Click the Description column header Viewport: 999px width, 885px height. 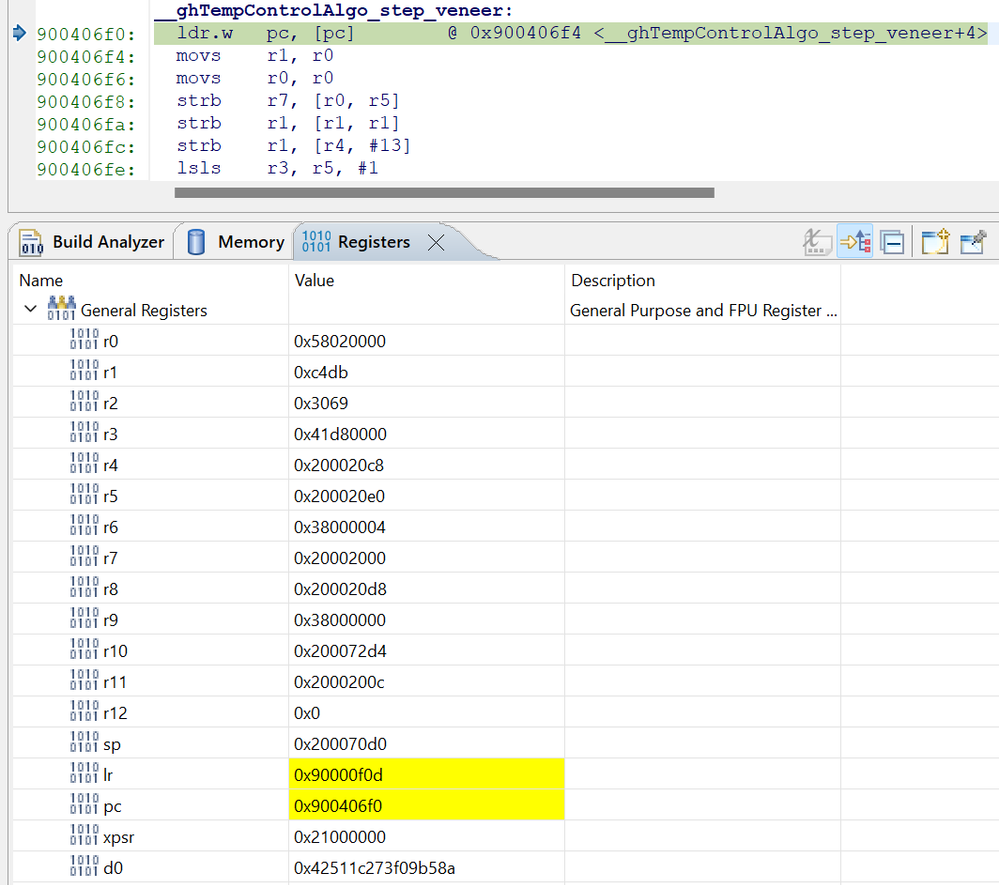pos(613,280)
